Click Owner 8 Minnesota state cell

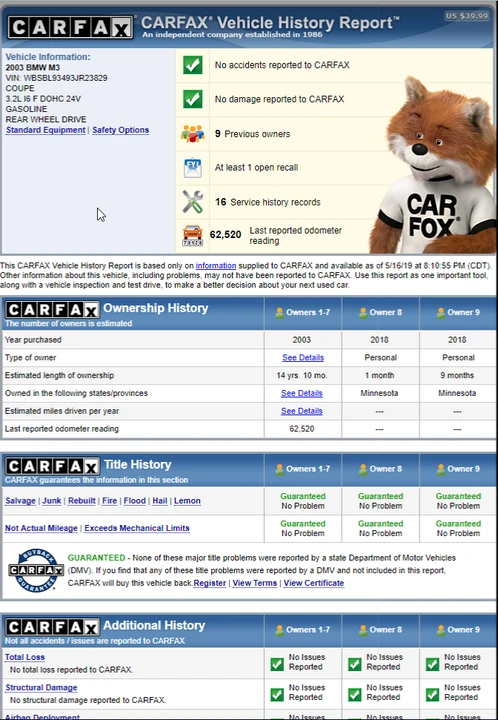point(379,393)
